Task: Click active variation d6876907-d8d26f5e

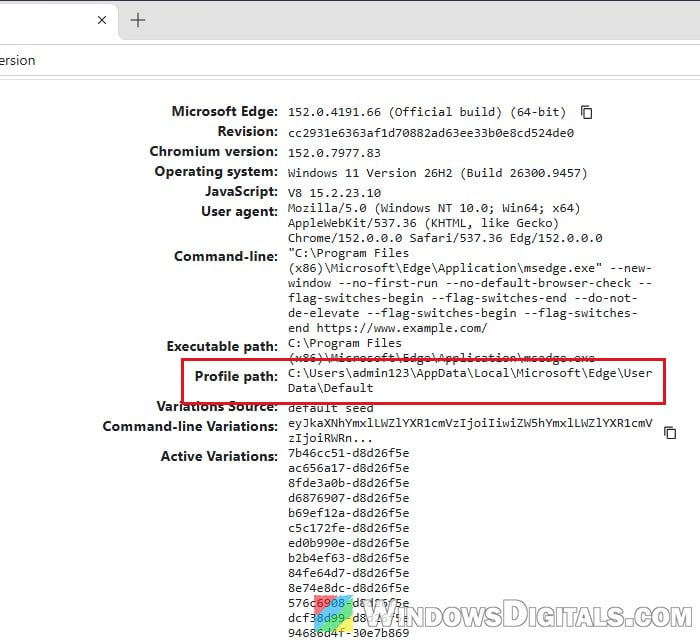Action: coord(349,498)
